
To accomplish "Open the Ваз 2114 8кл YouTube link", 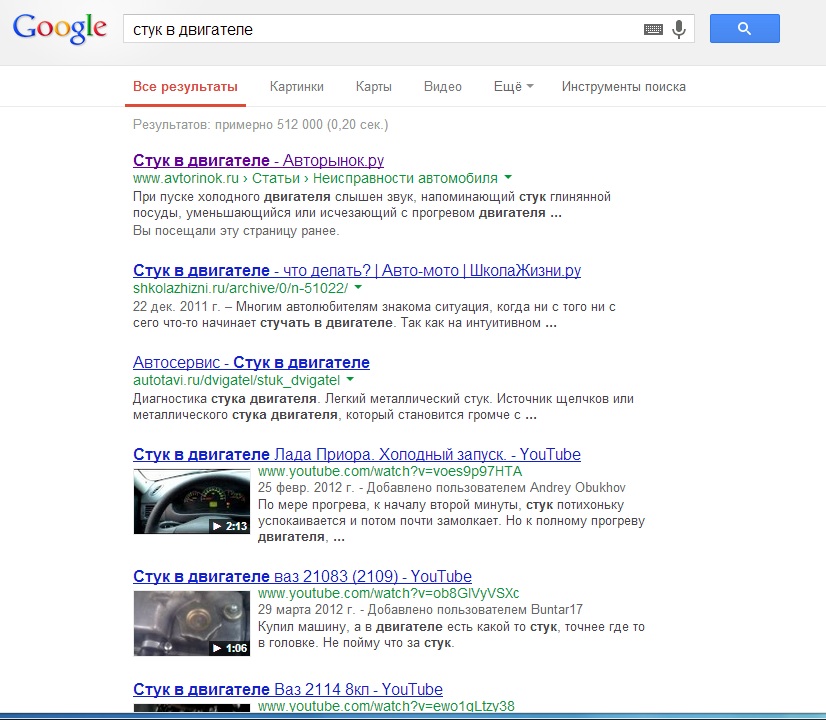I will tap(287, 689).
